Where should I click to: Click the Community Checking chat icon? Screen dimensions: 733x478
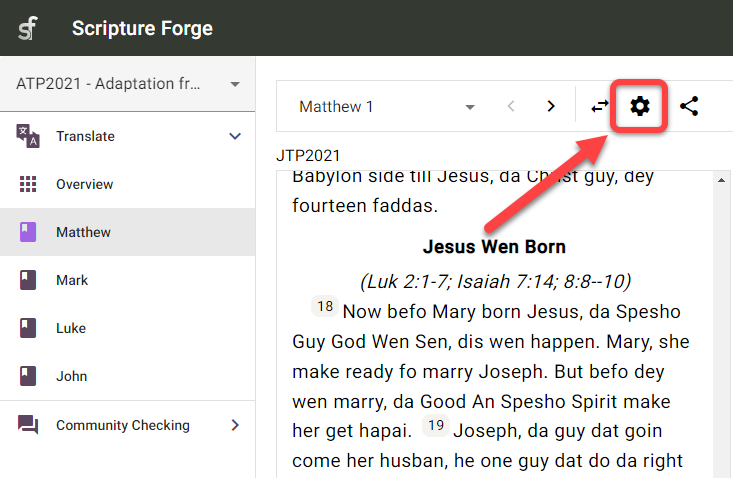click(x=28, y=425)
